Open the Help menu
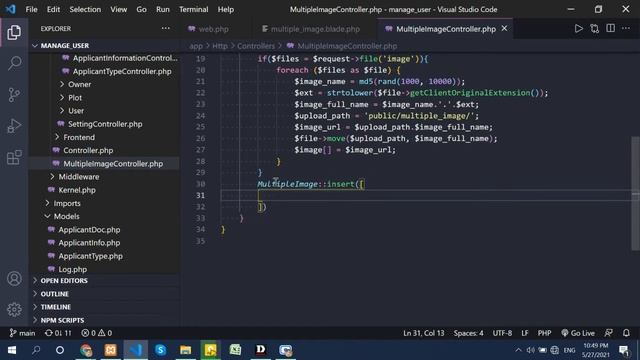The width and height of the screenshot is (640, 360). (225, 9)
